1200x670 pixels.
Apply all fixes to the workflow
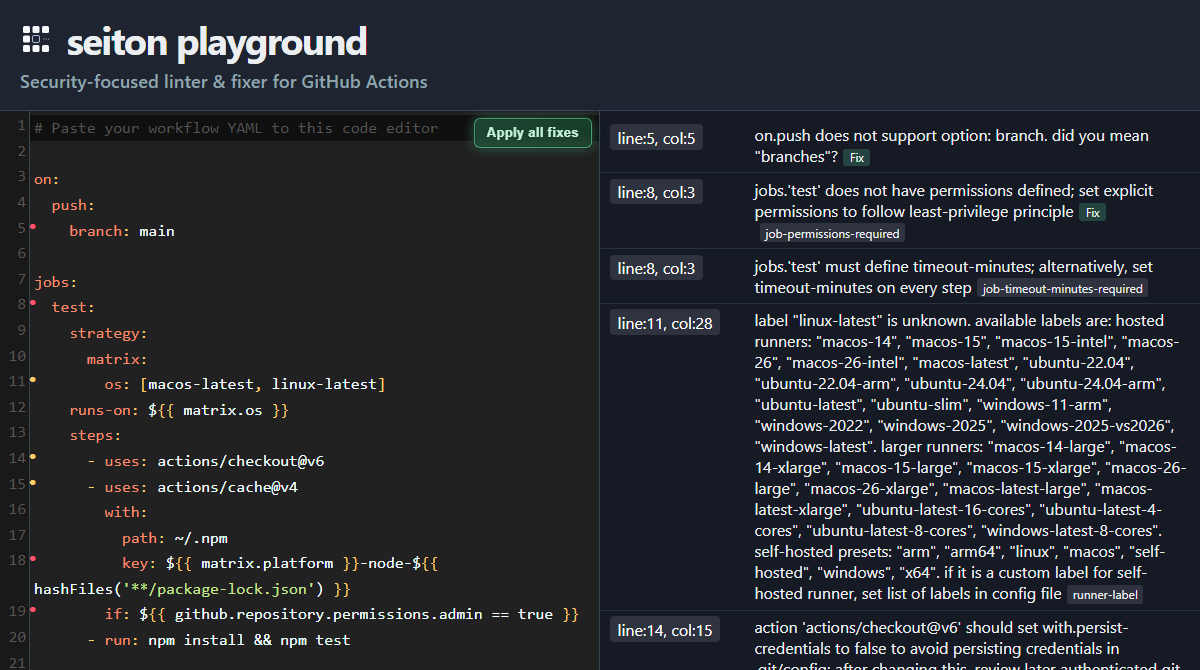(x=533, y=133)
